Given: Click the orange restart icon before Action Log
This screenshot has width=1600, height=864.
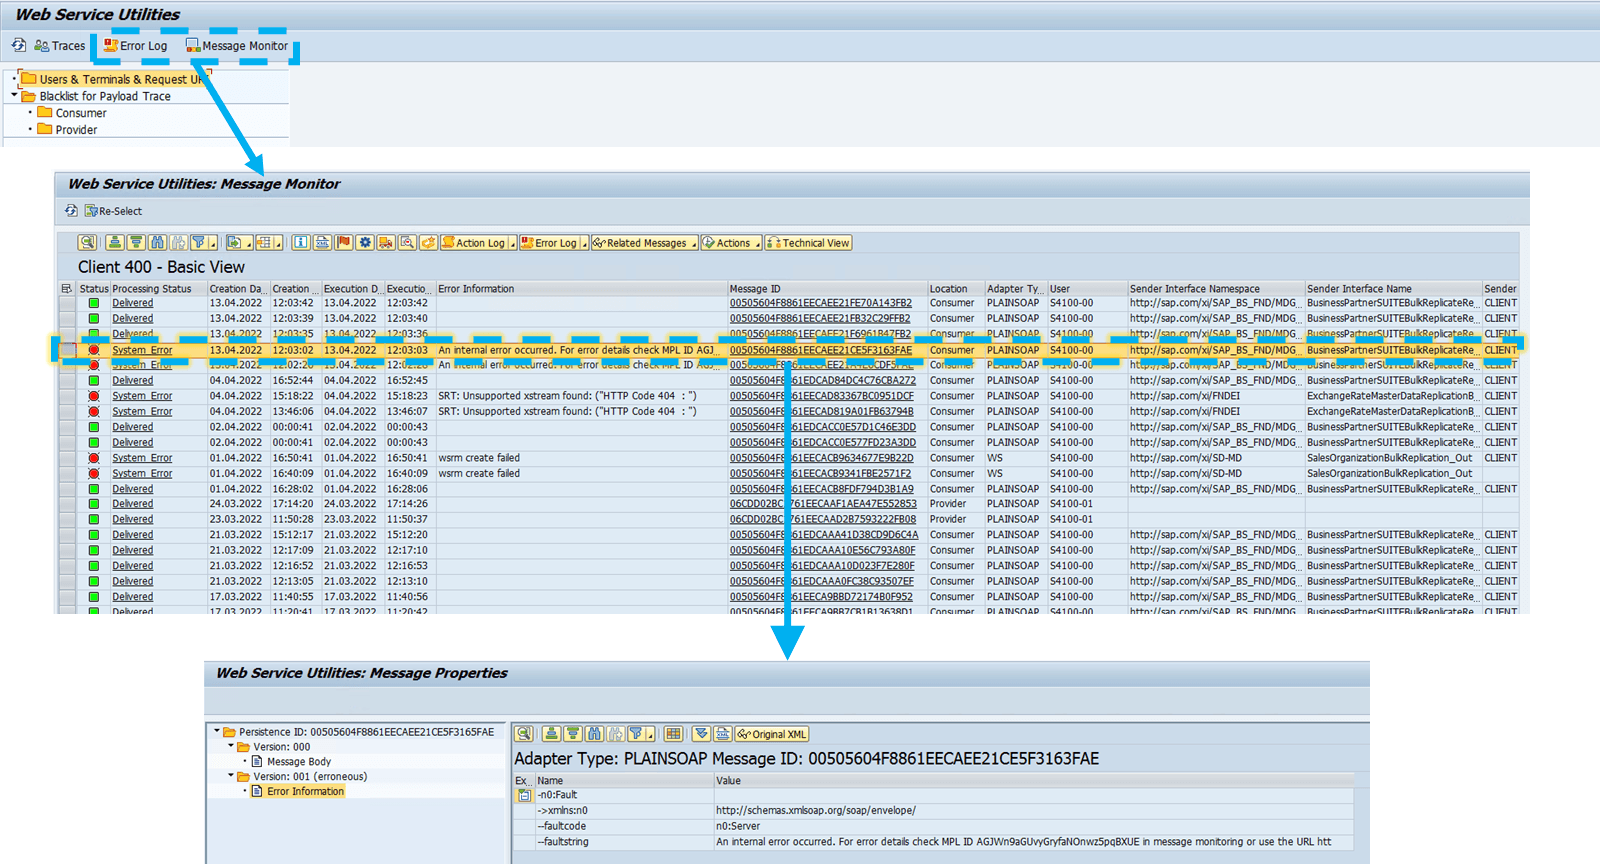Looking at the screenshot, I should pos(428,243).
